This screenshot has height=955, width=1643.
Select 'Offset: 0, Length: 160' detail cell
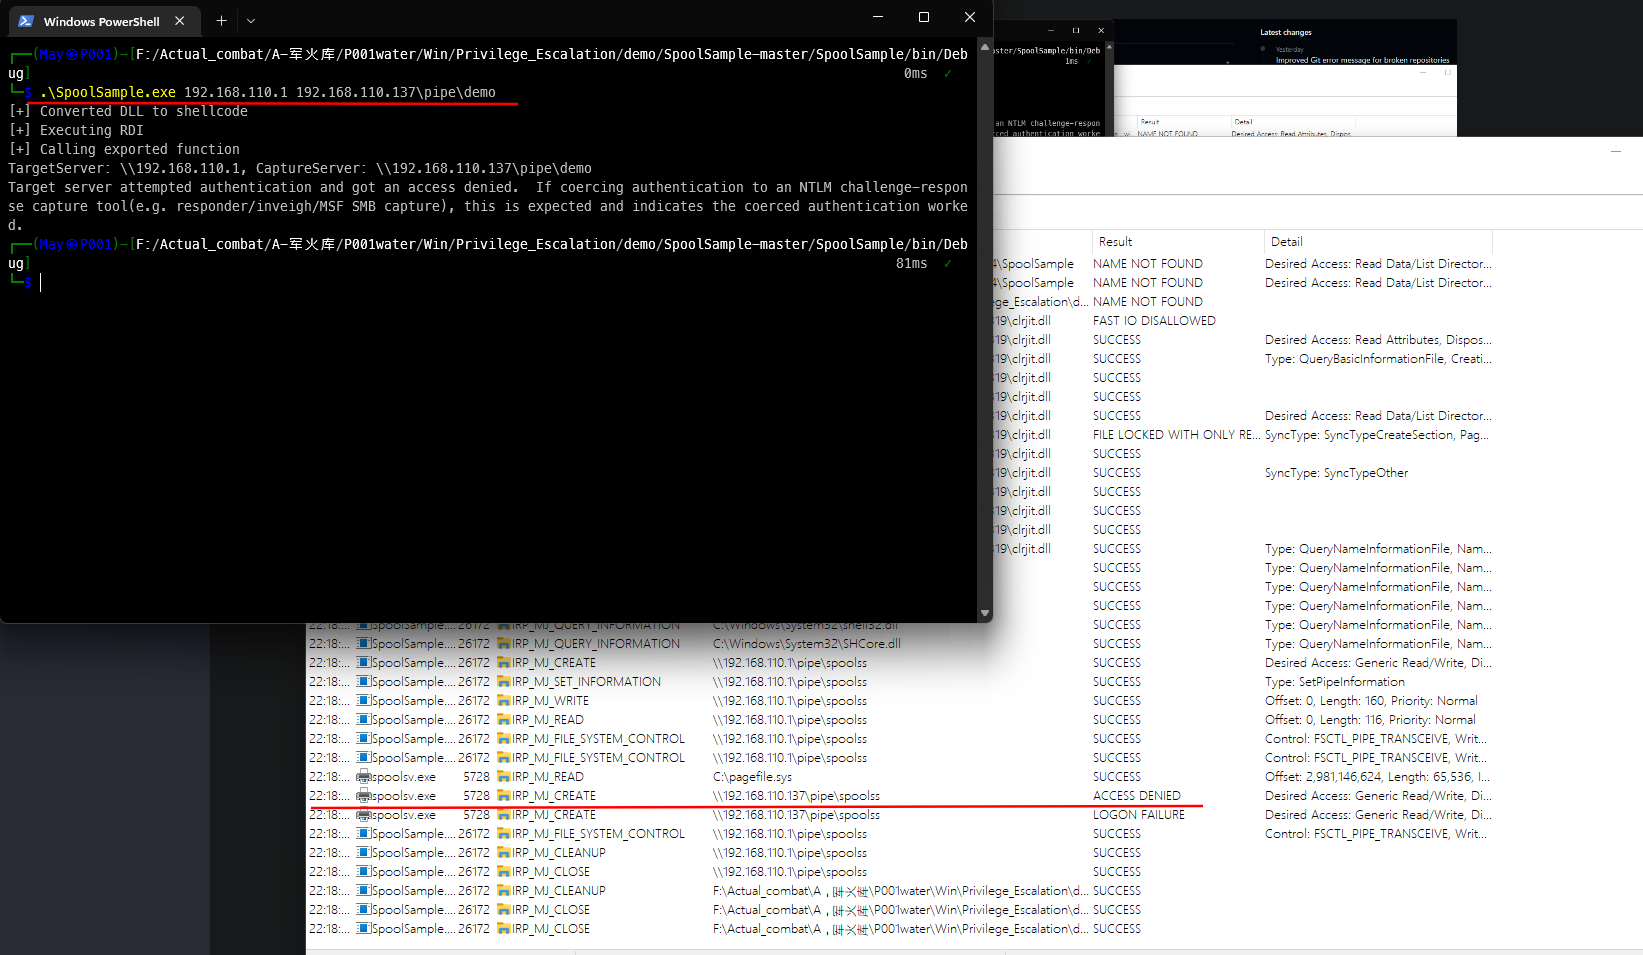pos(1371,701)
